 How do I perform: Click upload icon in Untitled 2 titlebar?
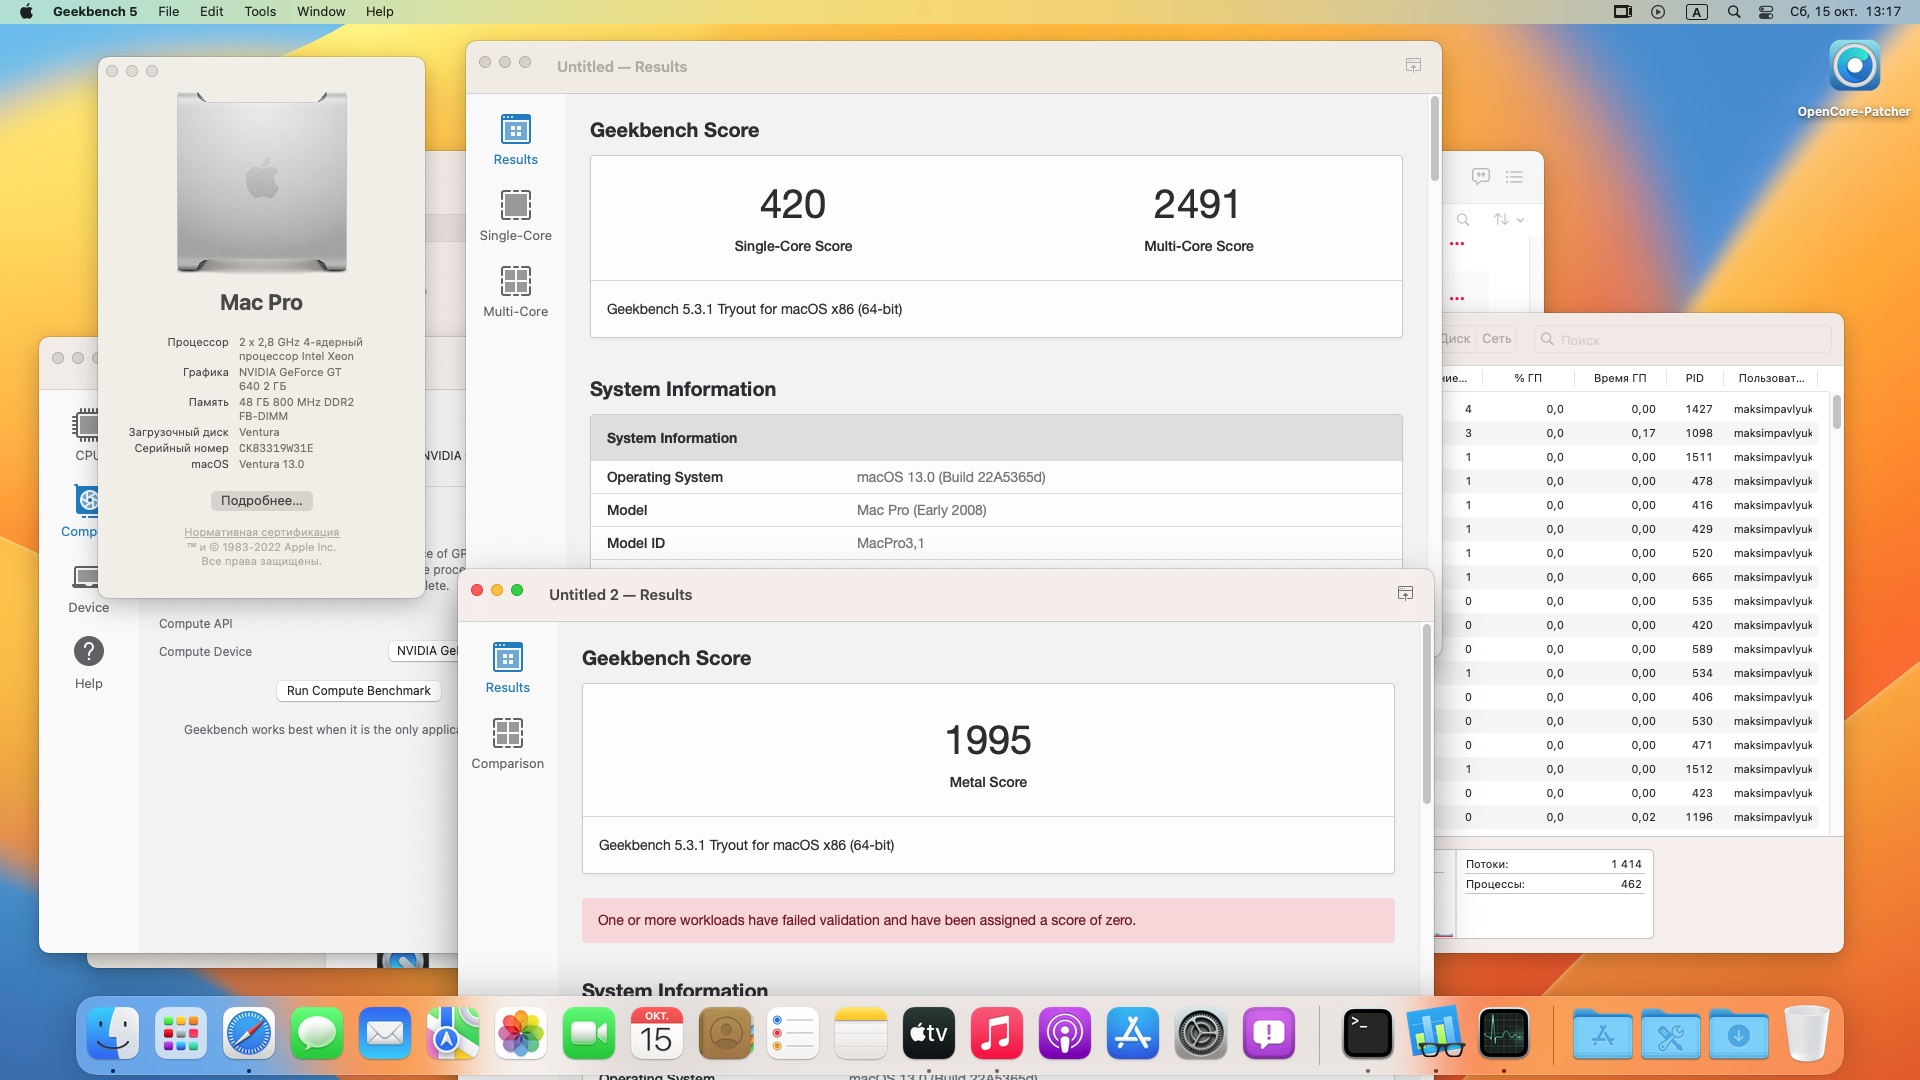click(1405, 594)
